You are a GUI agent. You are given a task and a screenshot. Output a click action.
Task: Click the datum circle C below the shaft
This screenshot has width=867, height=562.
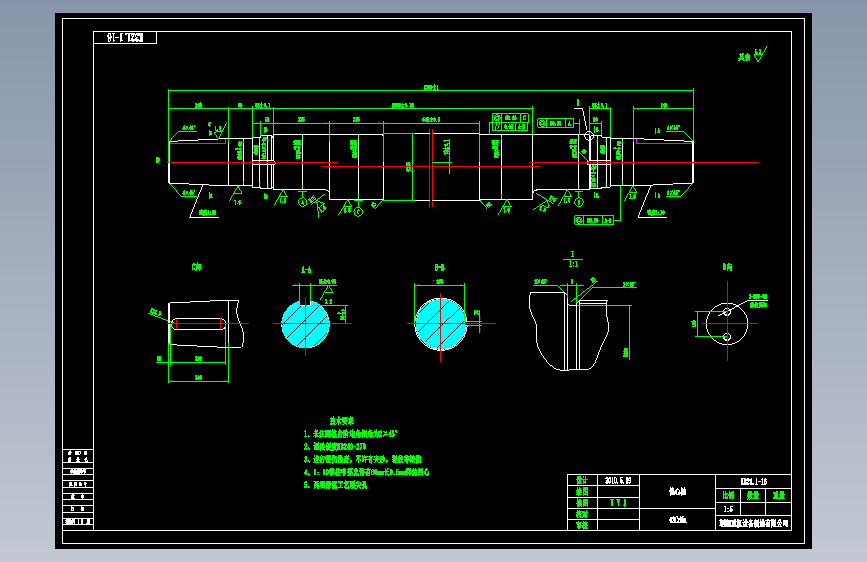point(358,211)
